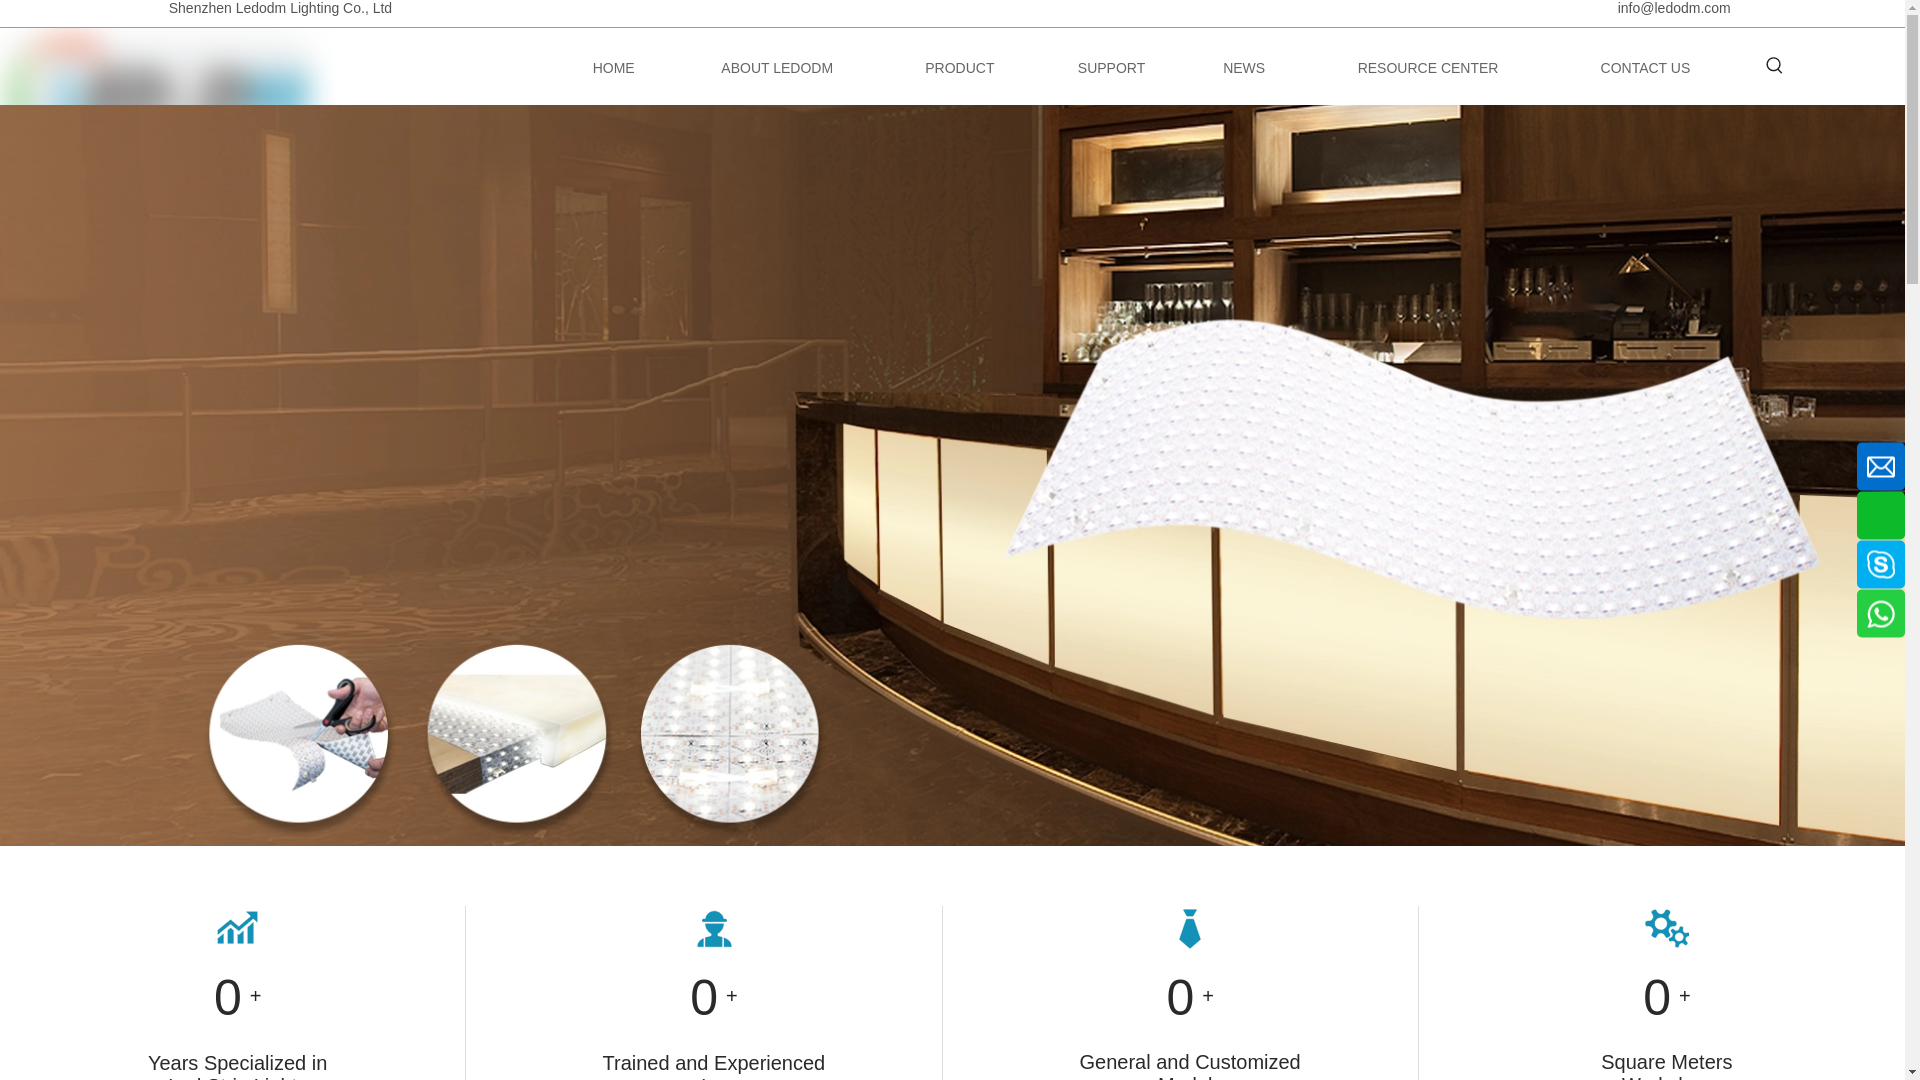Select the scissors cutting LED sheet thumbnail
Viewport: 1920px width, 1080px height.
(x=298, y=734)
